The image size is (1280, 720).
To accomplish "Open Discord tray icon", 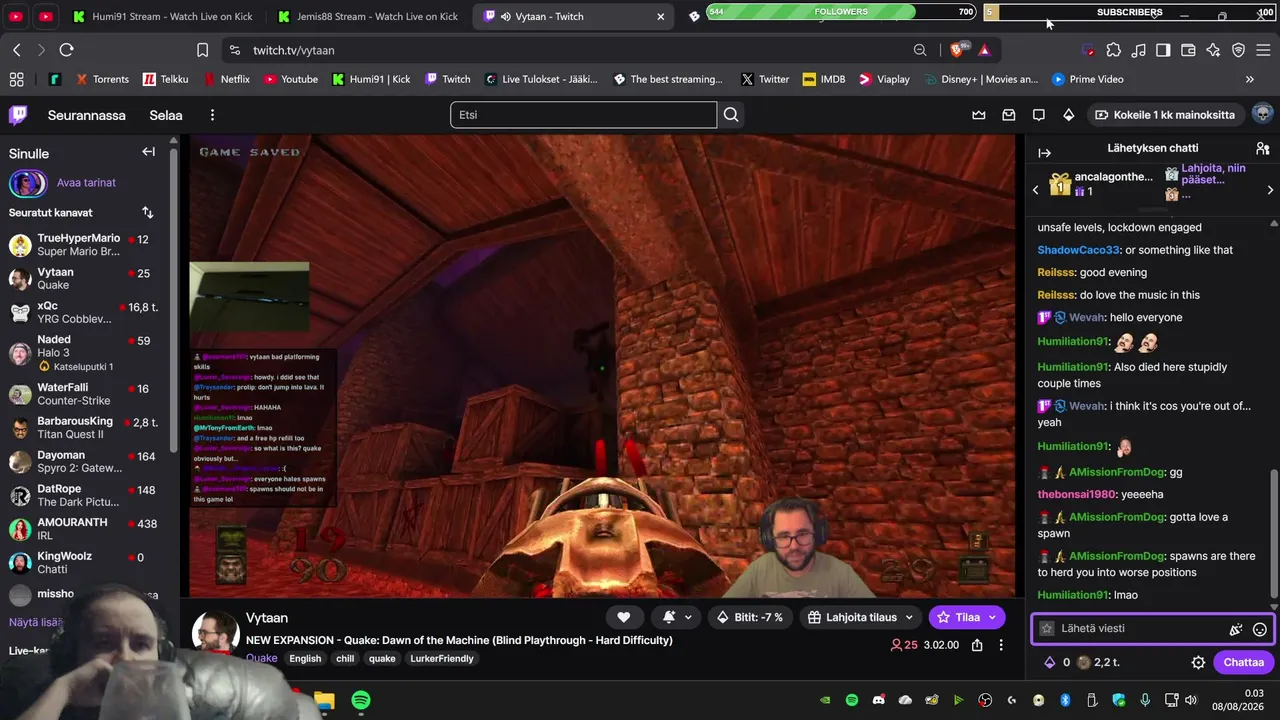I will click(x=879, y=700).
